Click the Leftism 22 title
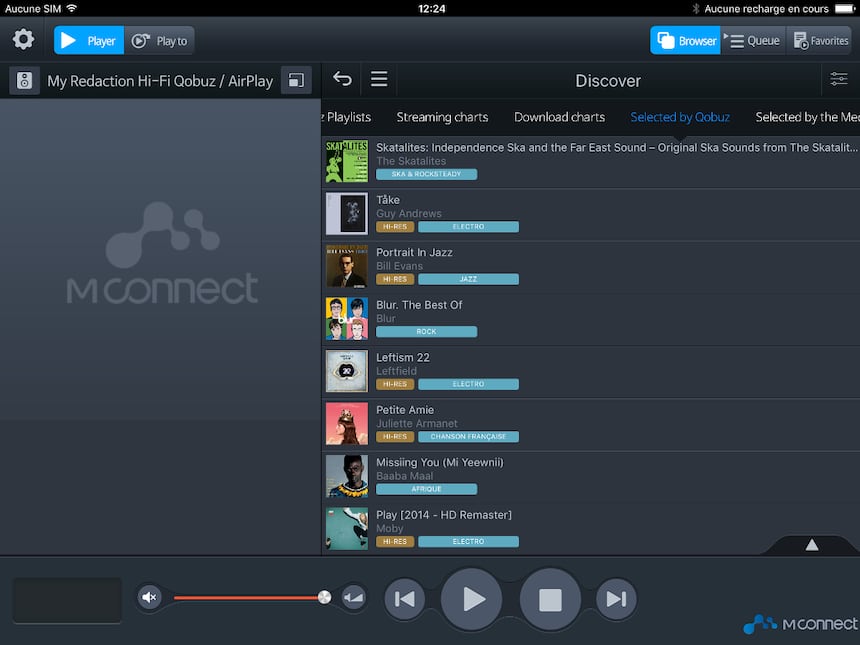The height and width of the screenshot is (645, 860). point(403,357)
